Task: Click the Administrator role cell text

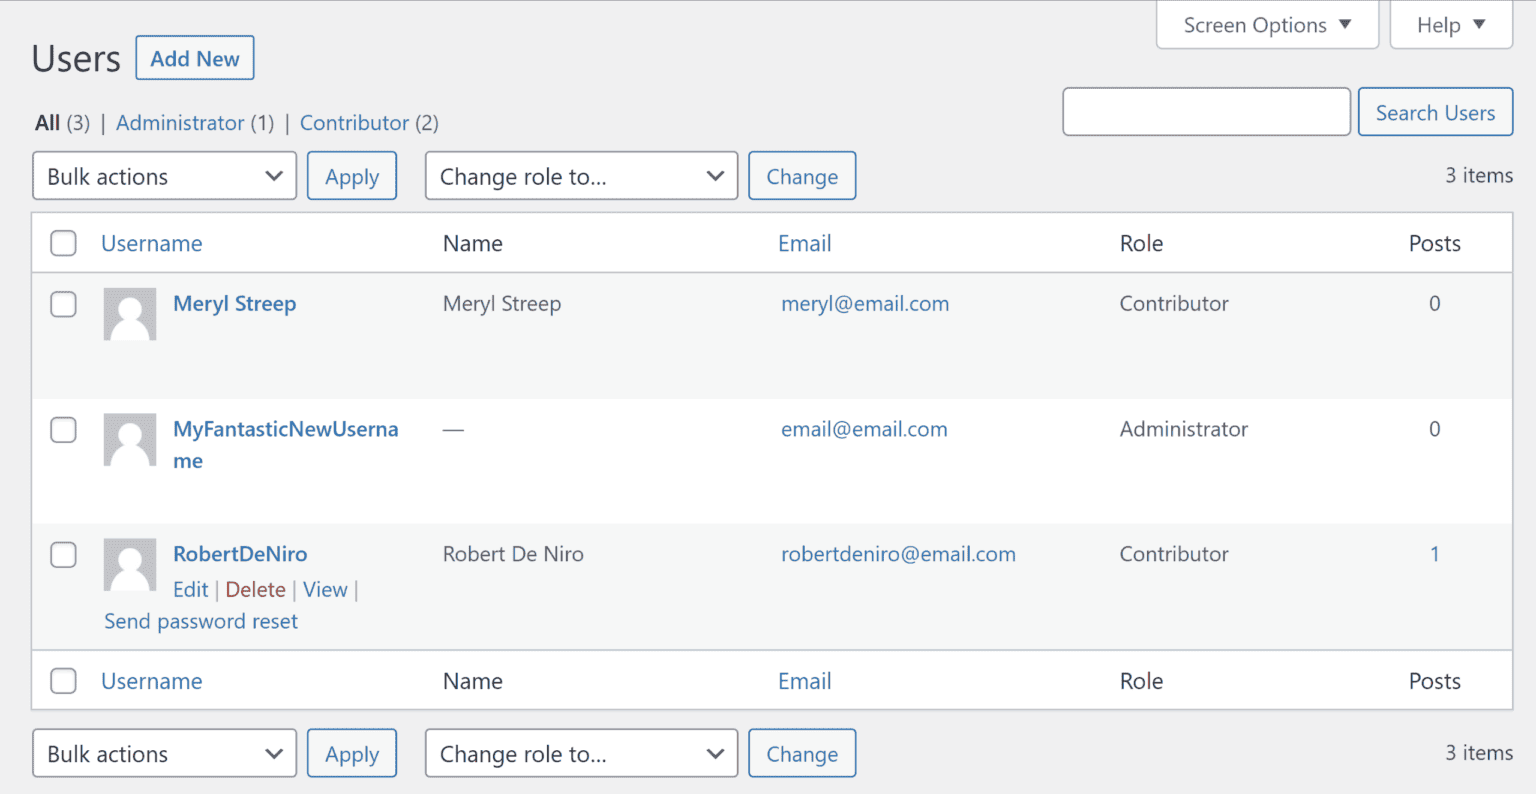Action: 1184,429
